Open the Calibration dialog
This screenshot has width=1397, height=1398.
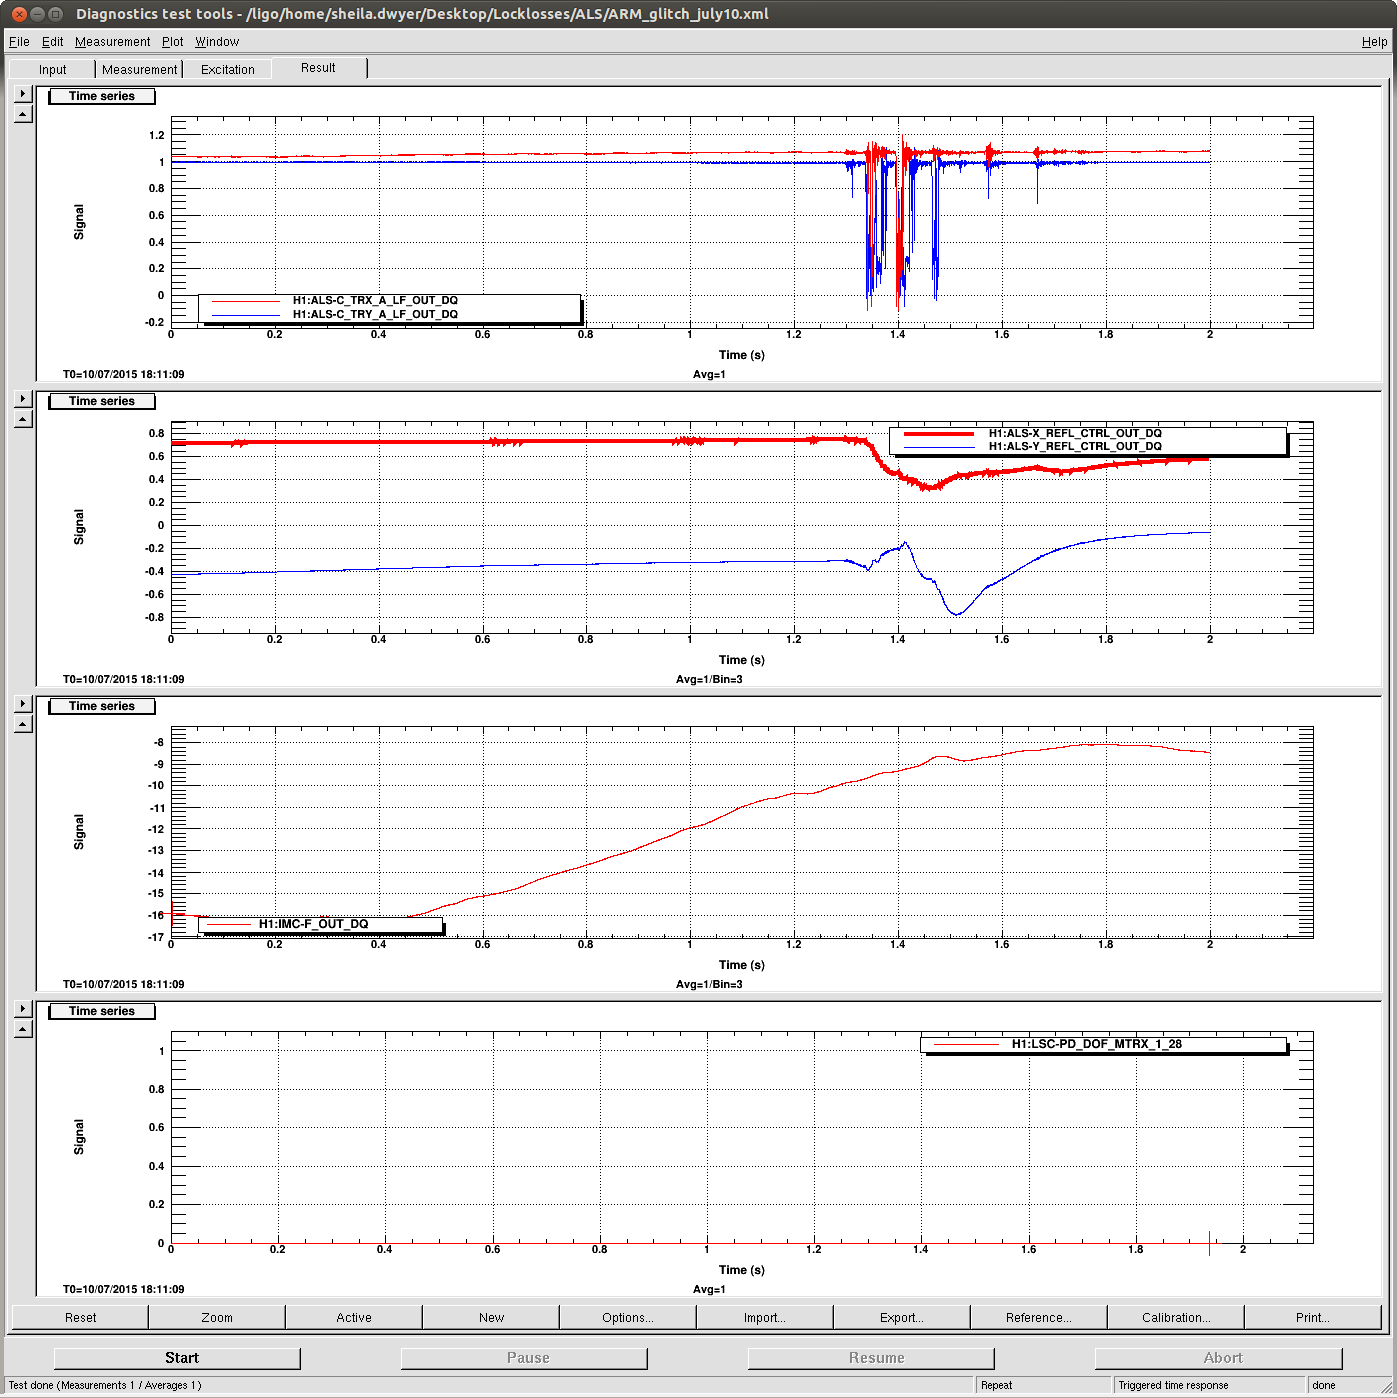click(1176, 1317)
